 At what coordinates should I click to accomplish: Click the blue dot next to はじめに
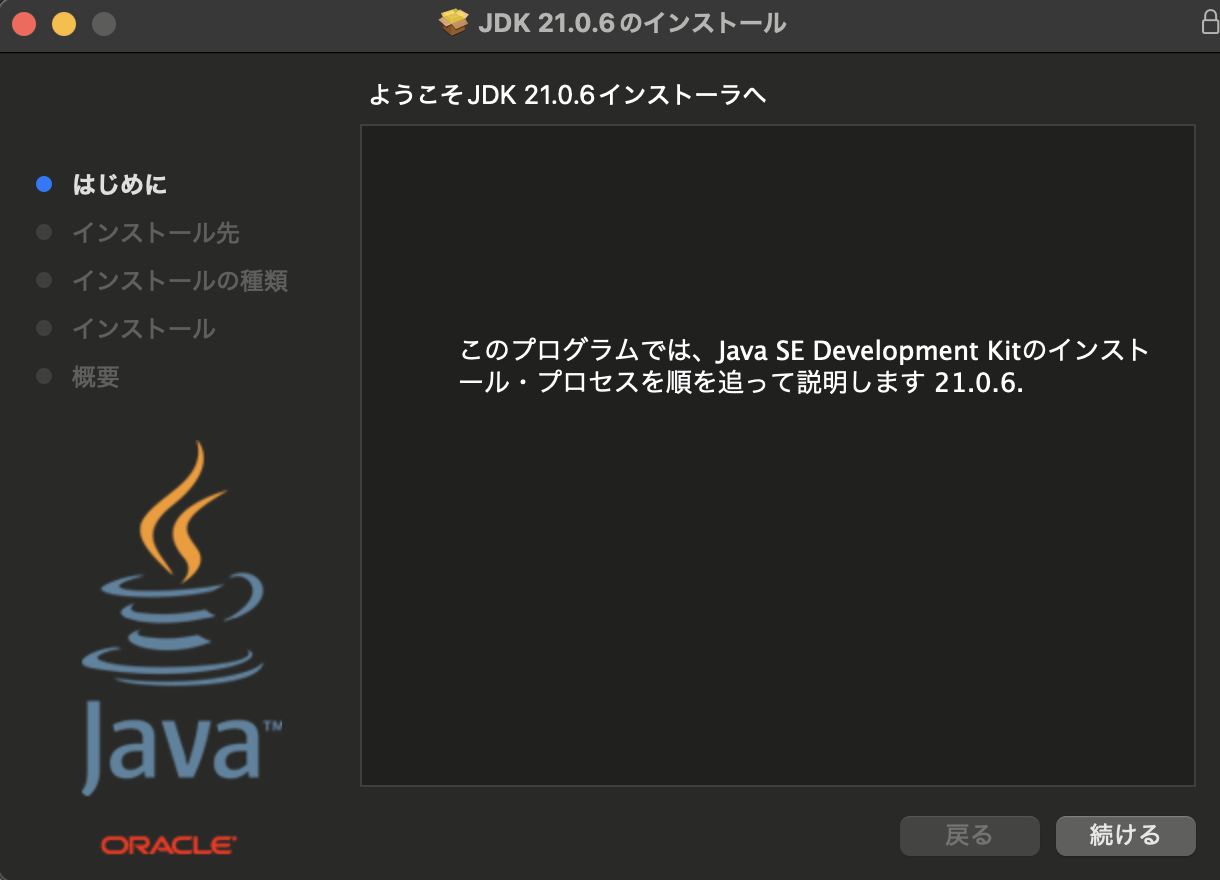tap(43, 183)
